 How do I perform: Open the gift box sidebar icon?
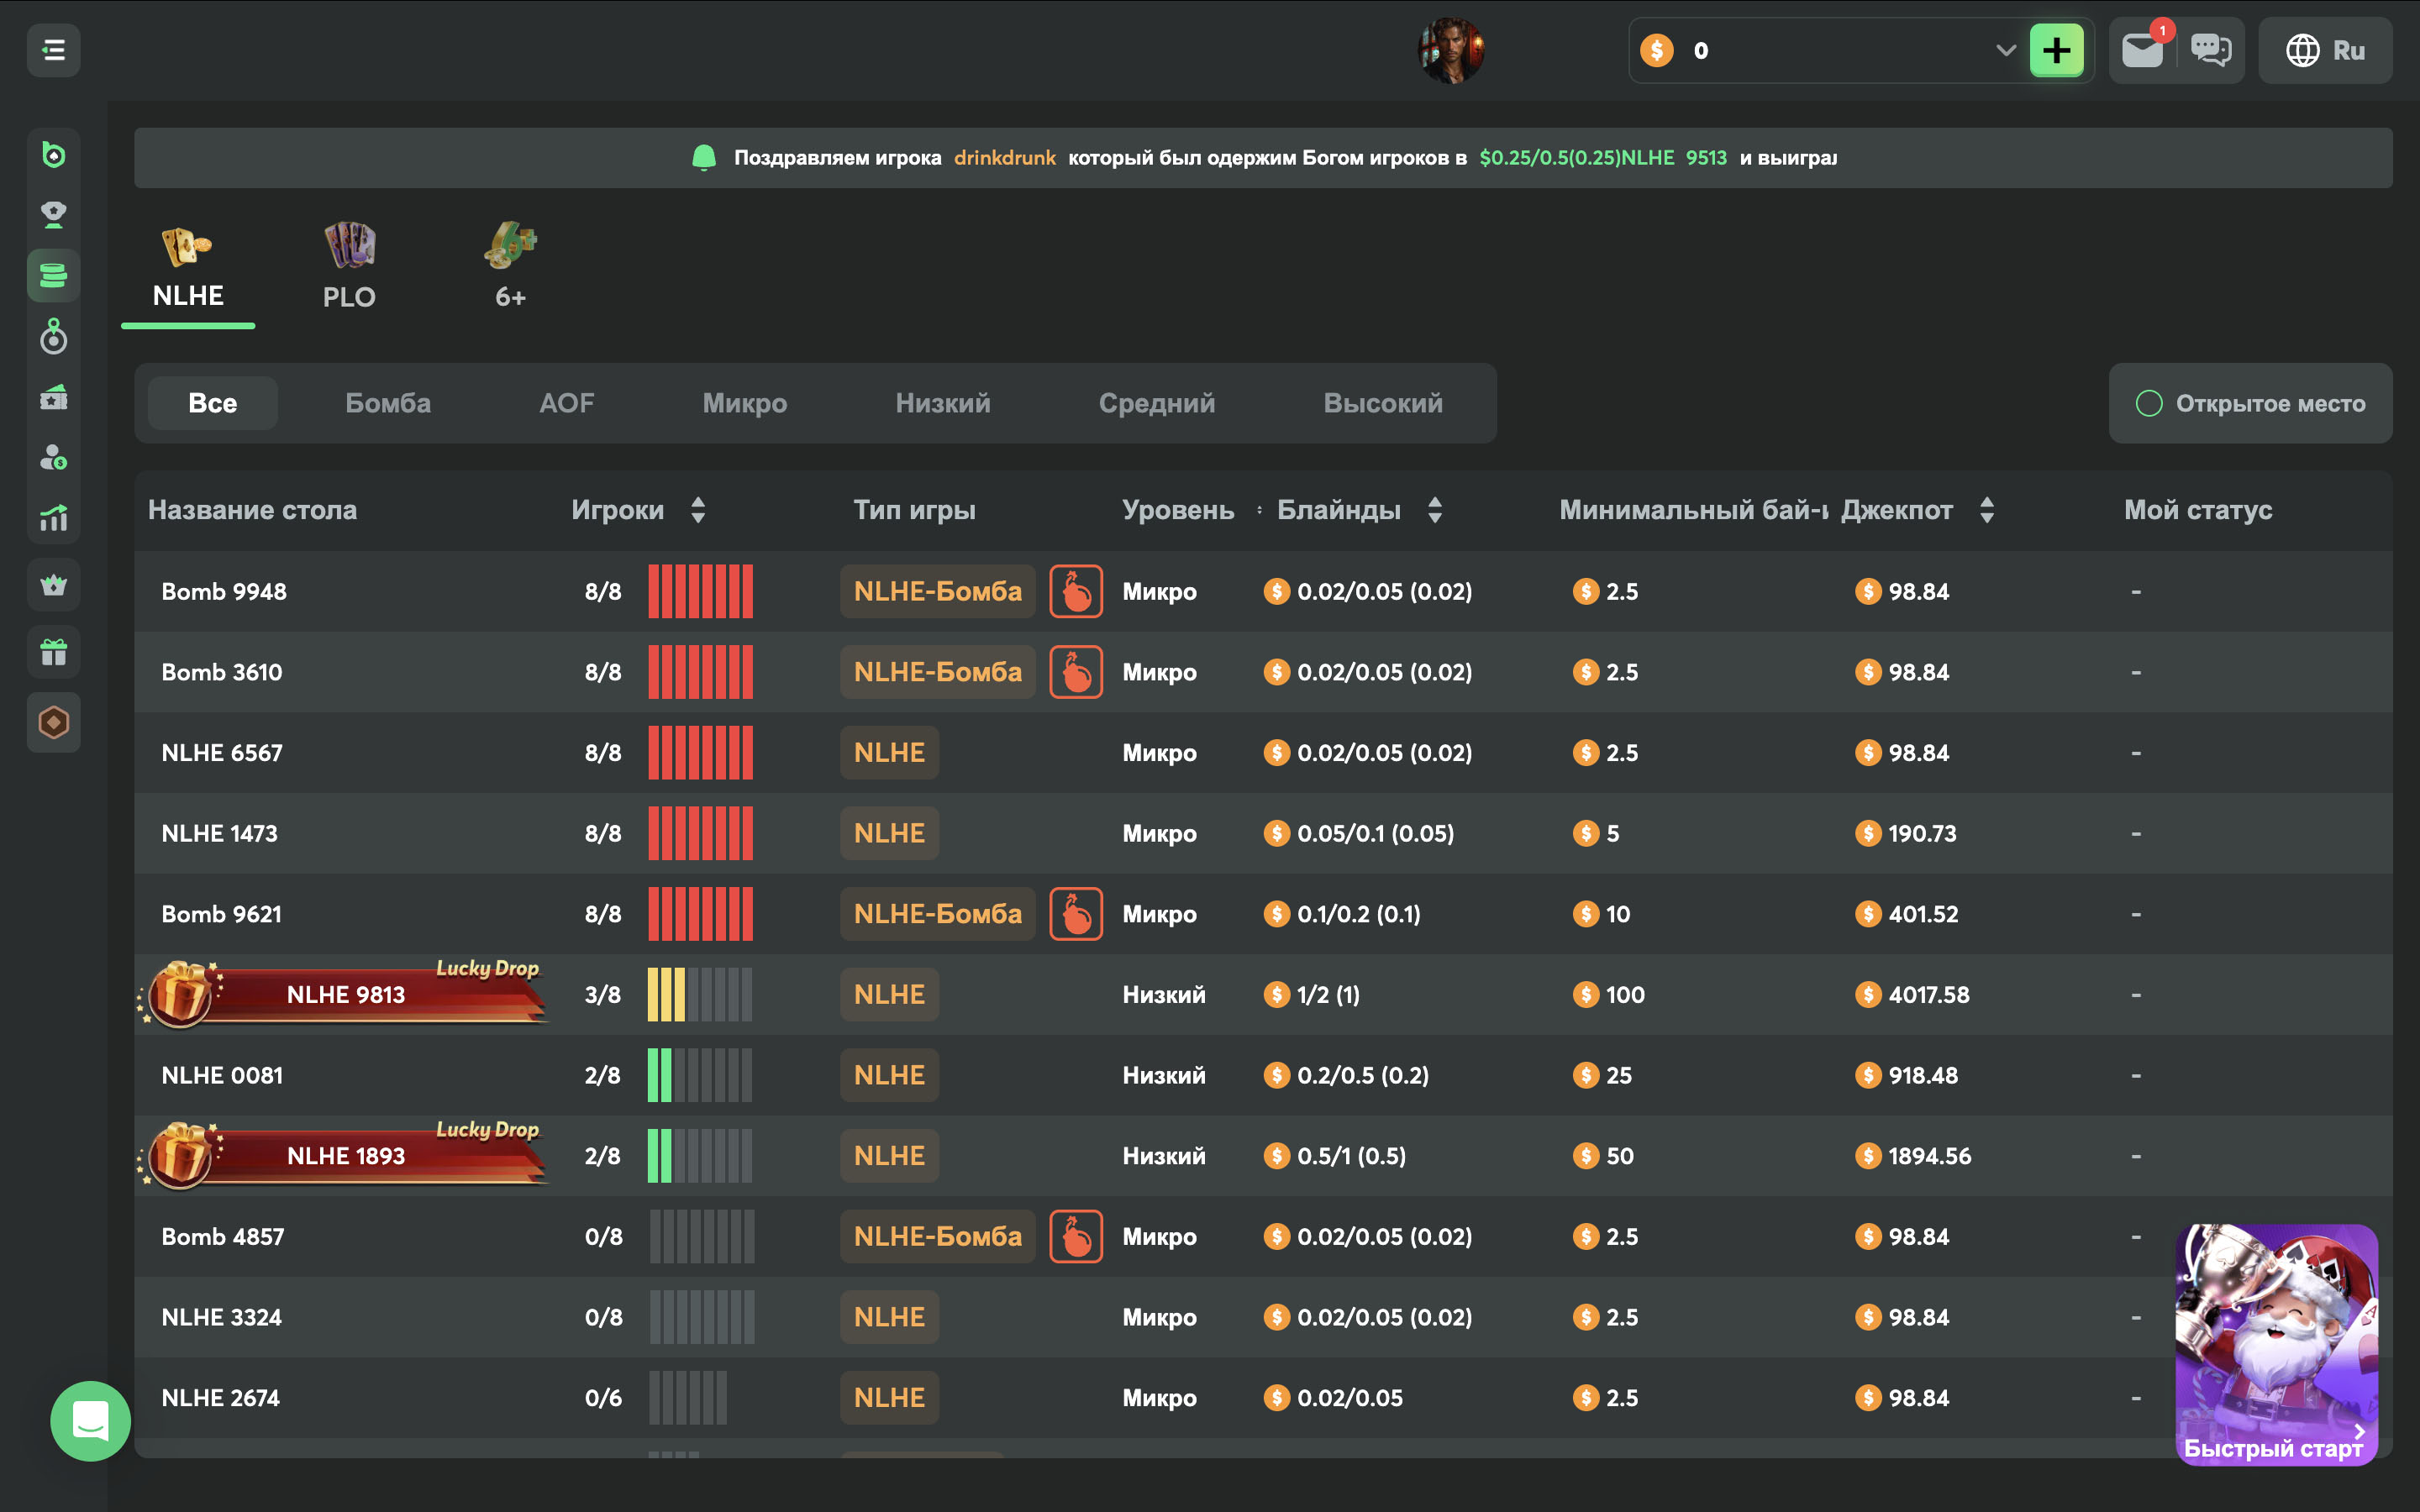(53, 652)
